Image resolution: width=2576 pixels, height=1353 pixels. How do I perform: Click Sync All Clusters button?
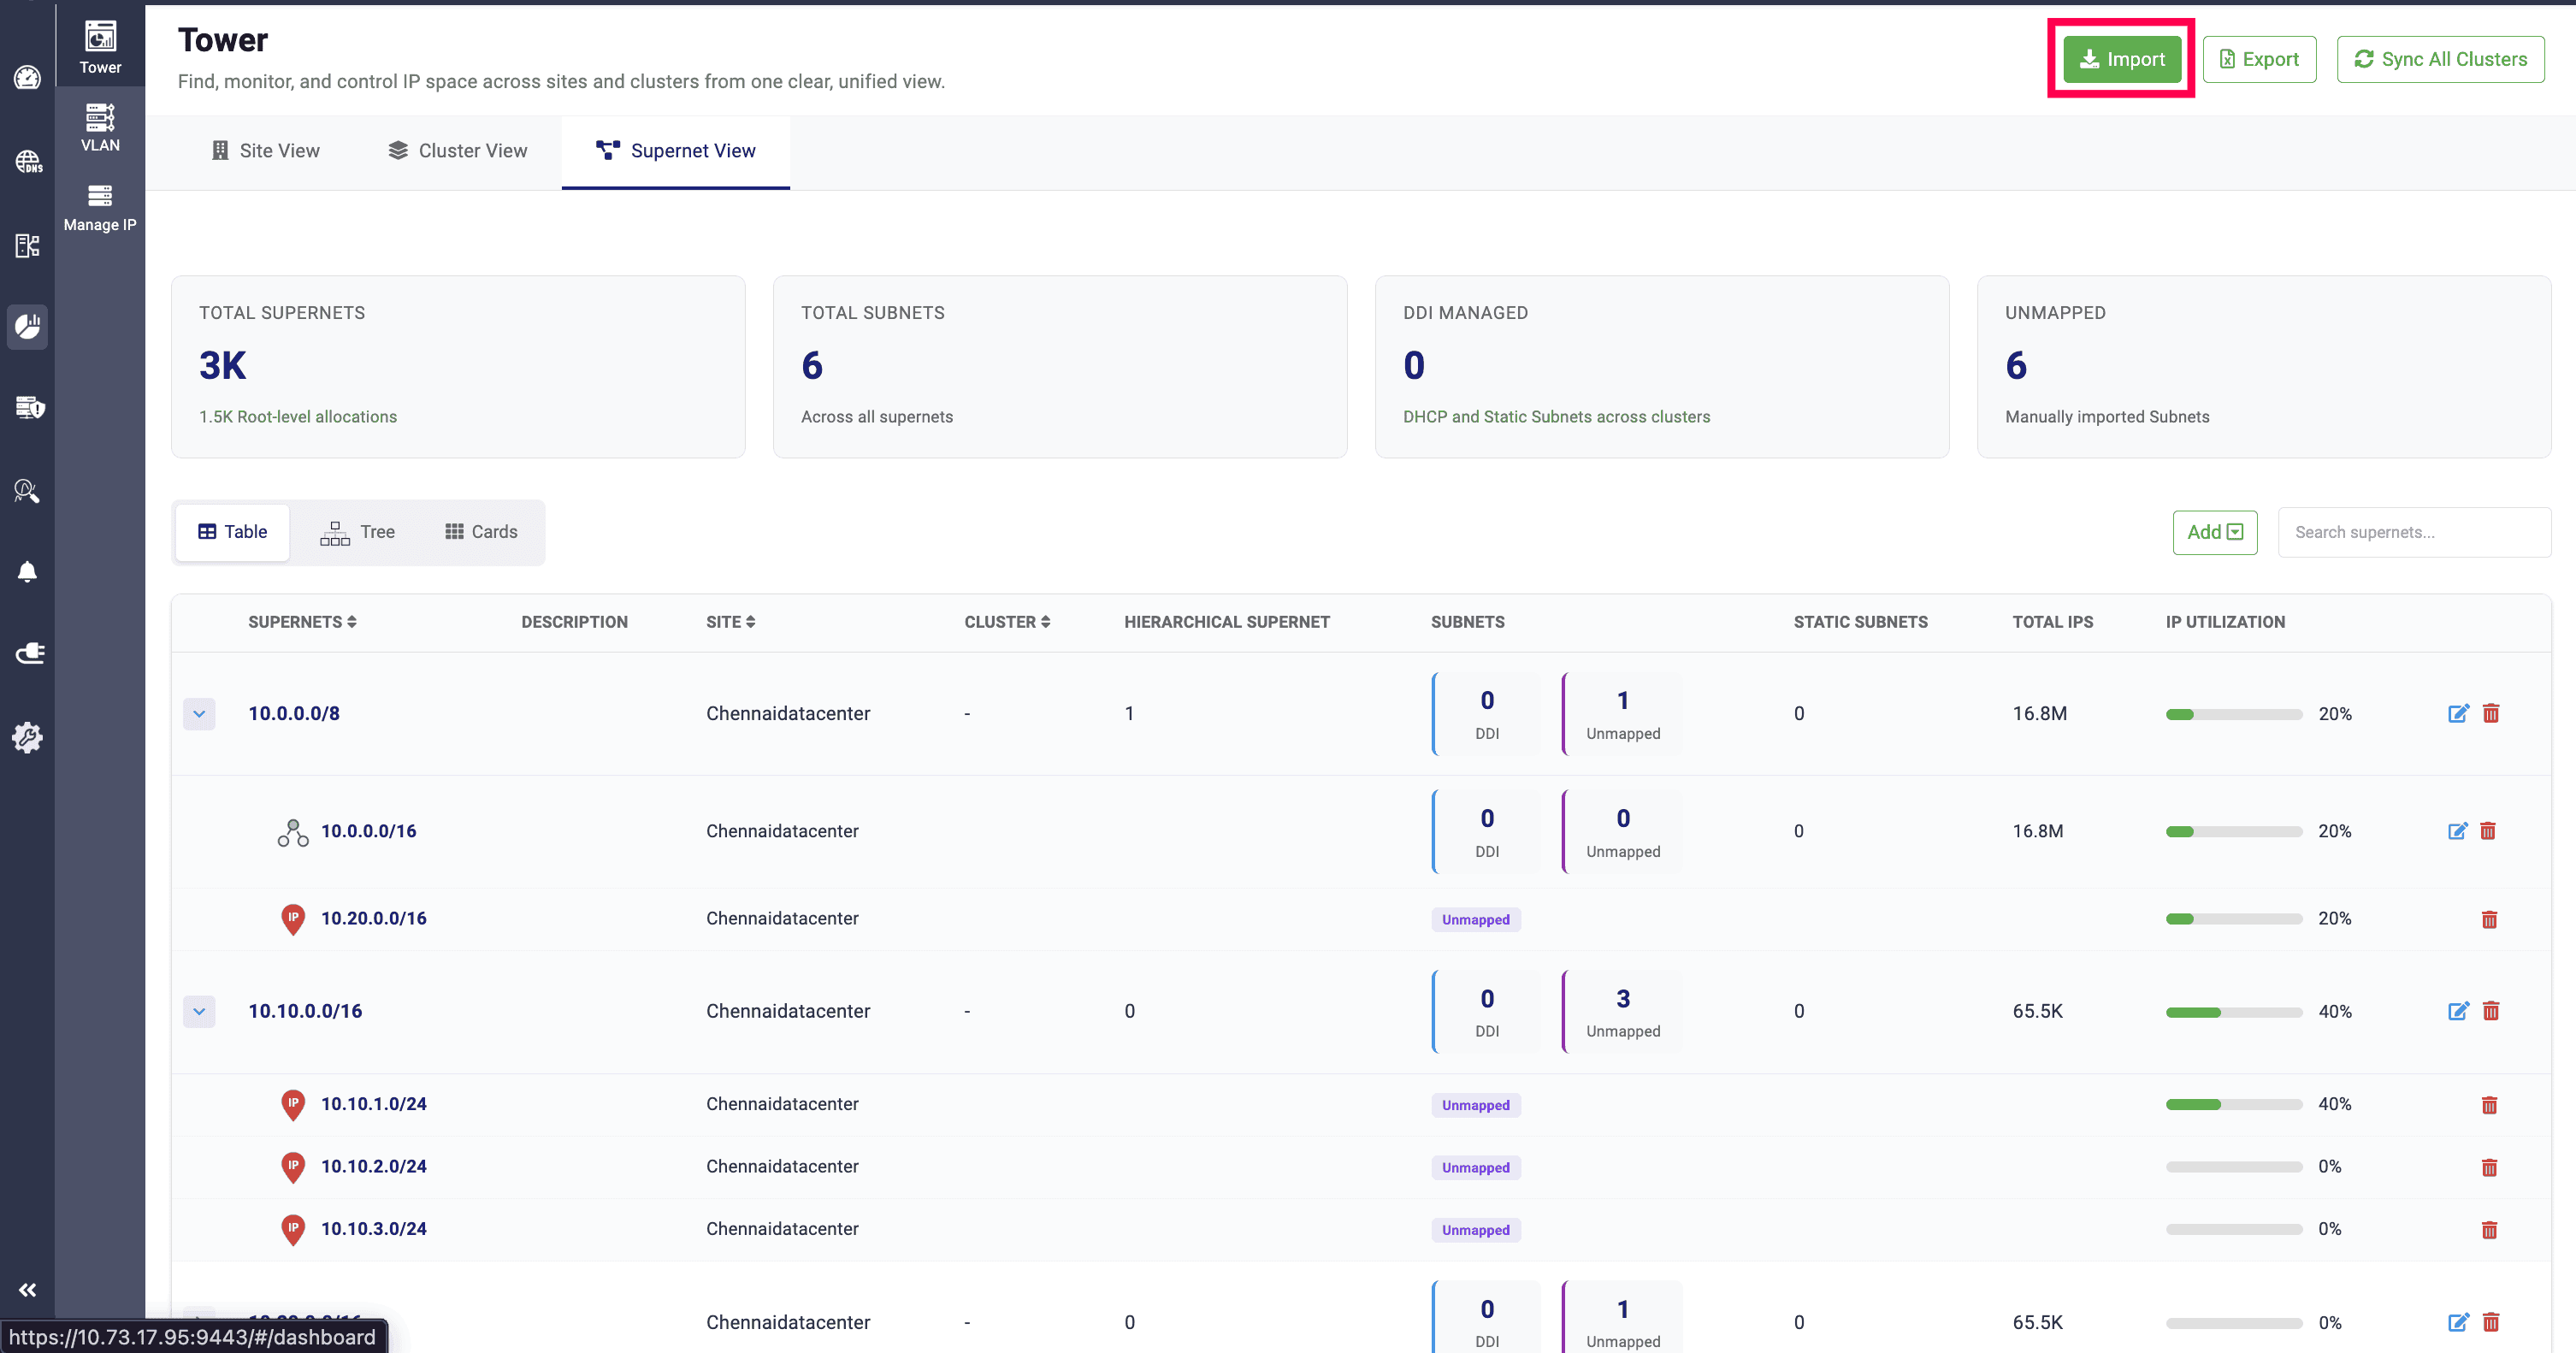[2440, 59]
